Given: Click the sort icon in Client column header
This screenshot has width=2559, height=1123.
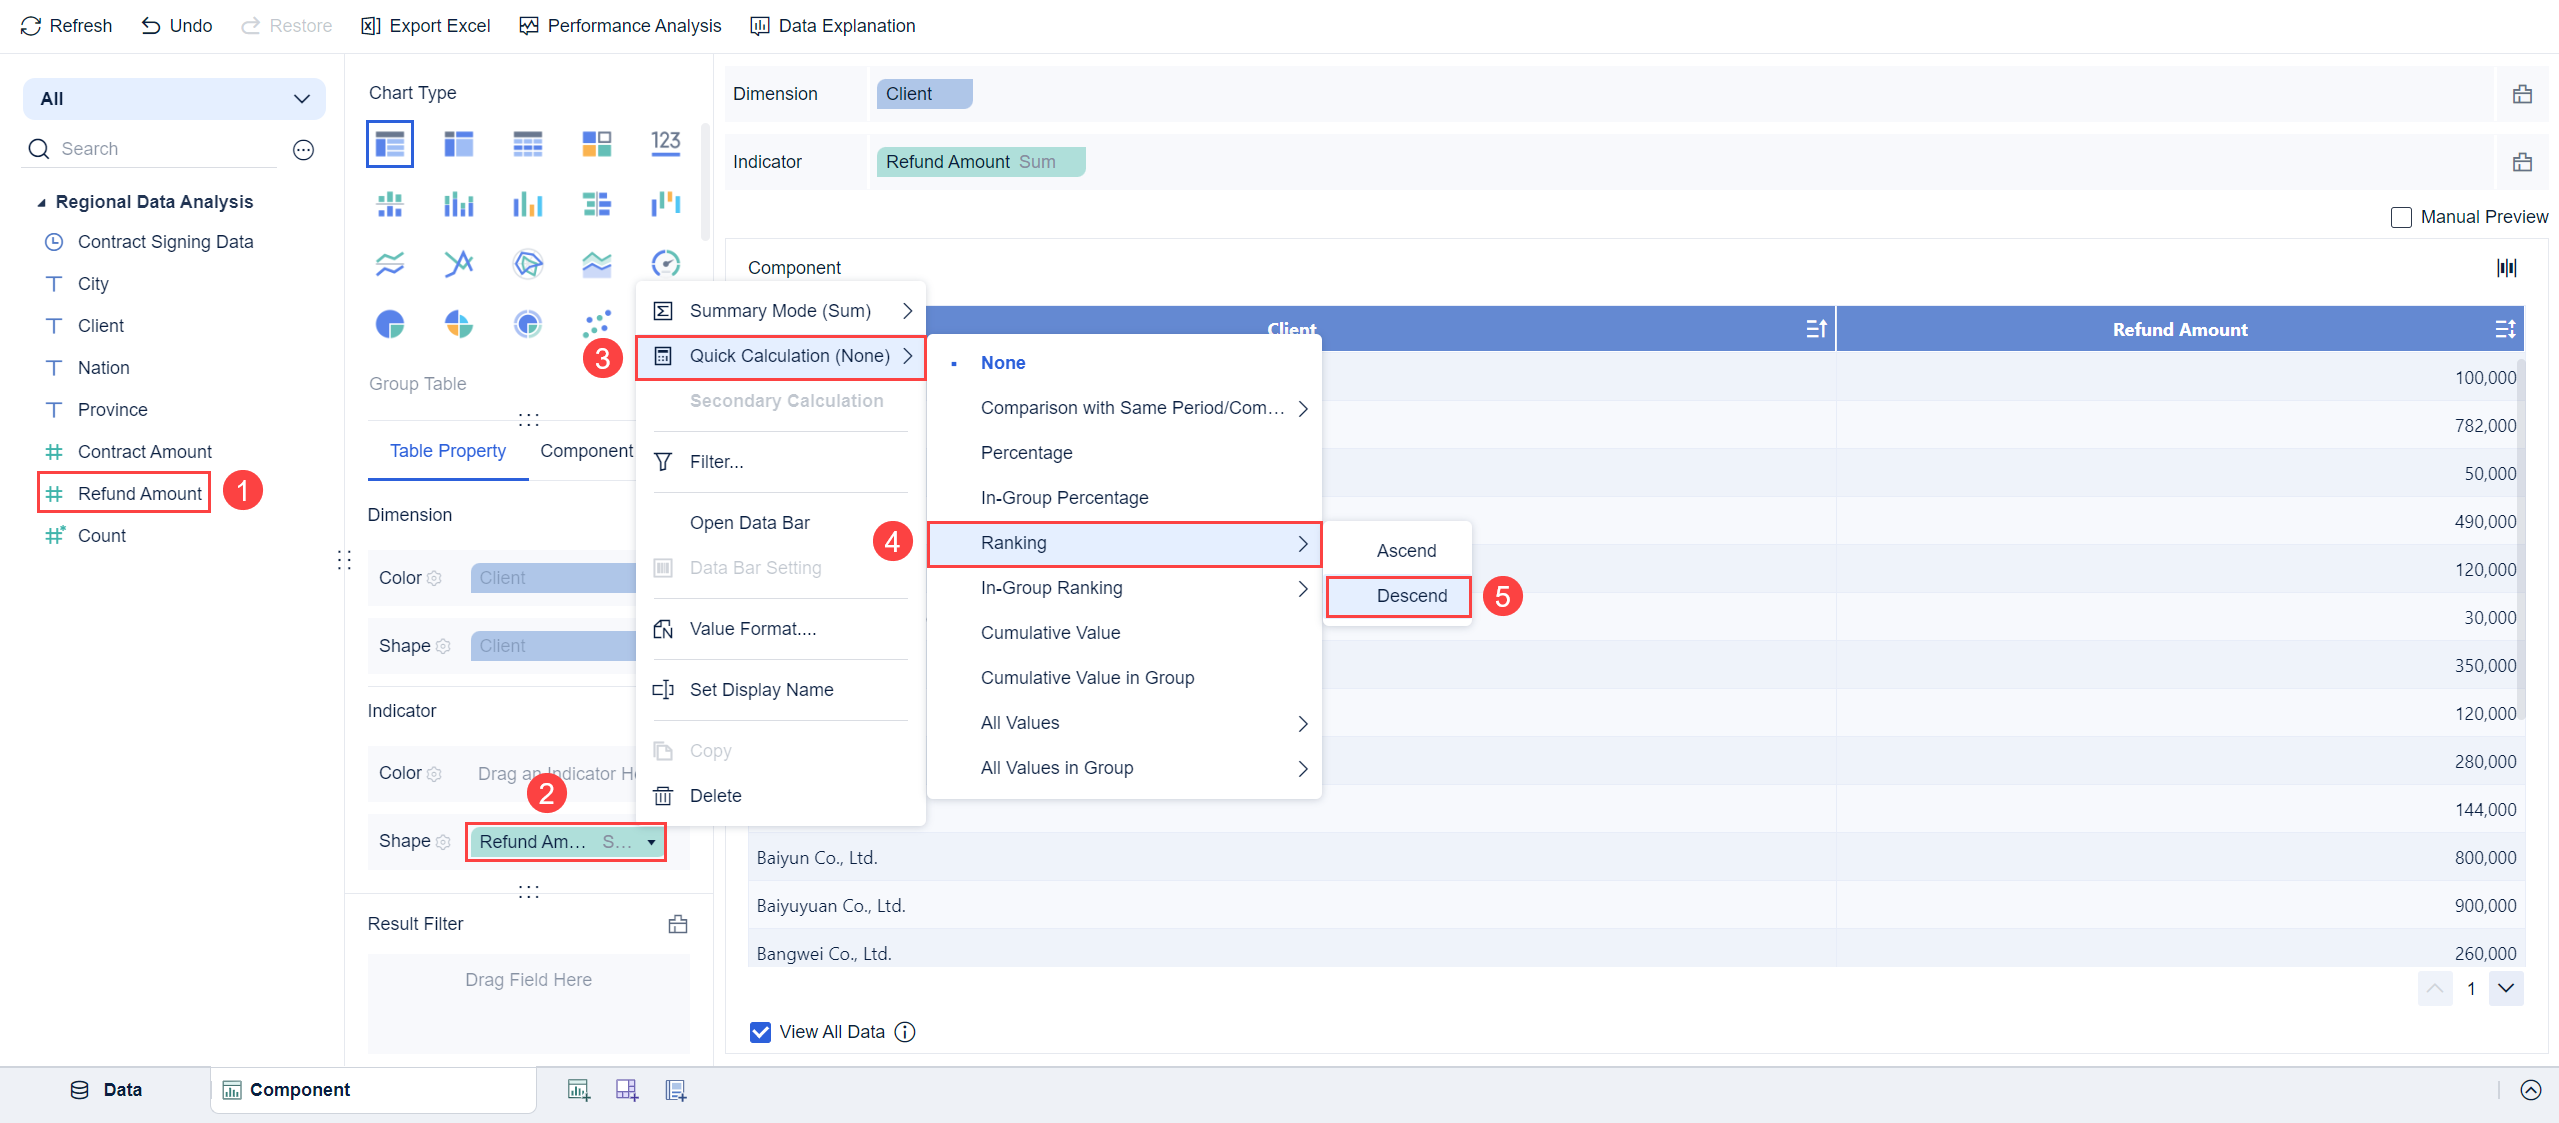Looking at the screenshot, I should coord(1816,329).
